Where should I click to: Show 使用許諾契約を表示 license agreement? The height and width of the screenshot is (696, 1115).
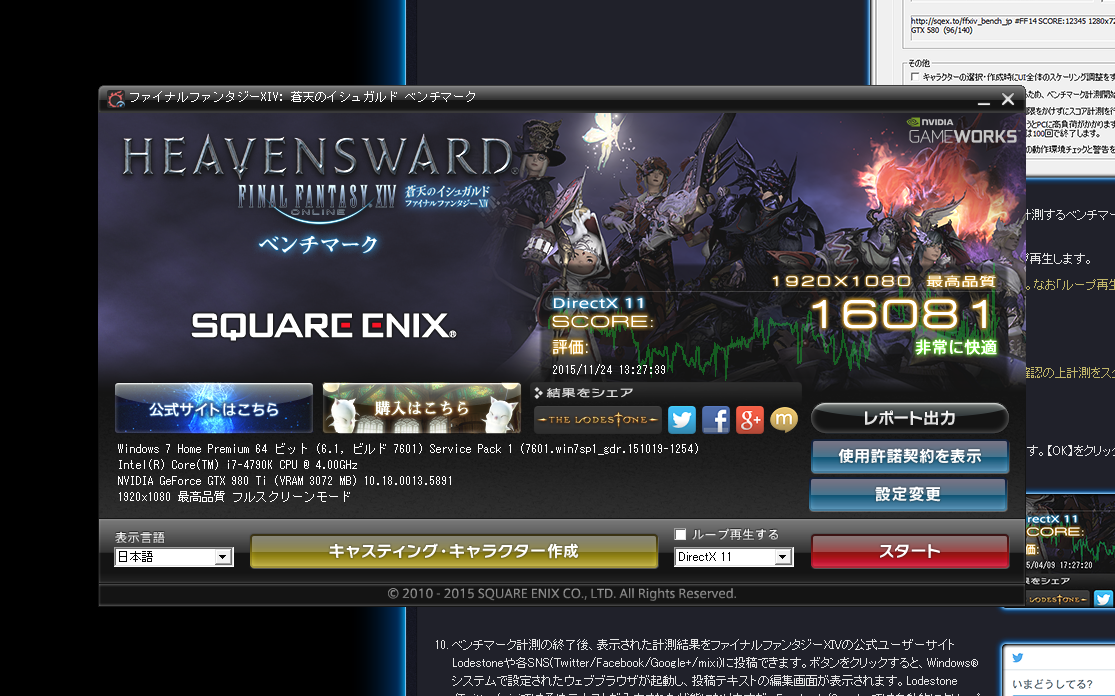[909, 456]
